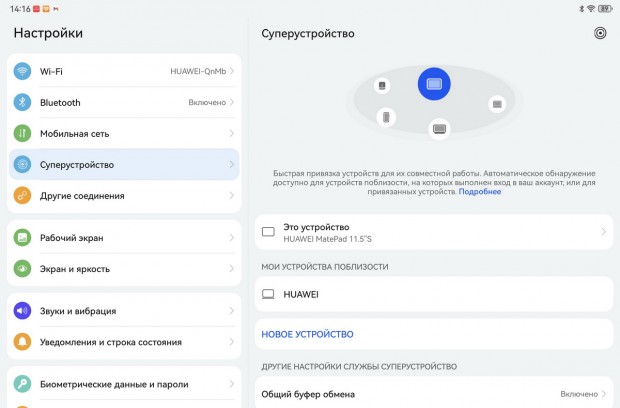Image resolution: width=620 pixels, height=408 pixels.
Task: Expand the Это устройство chevron
Action: point(603,232)
